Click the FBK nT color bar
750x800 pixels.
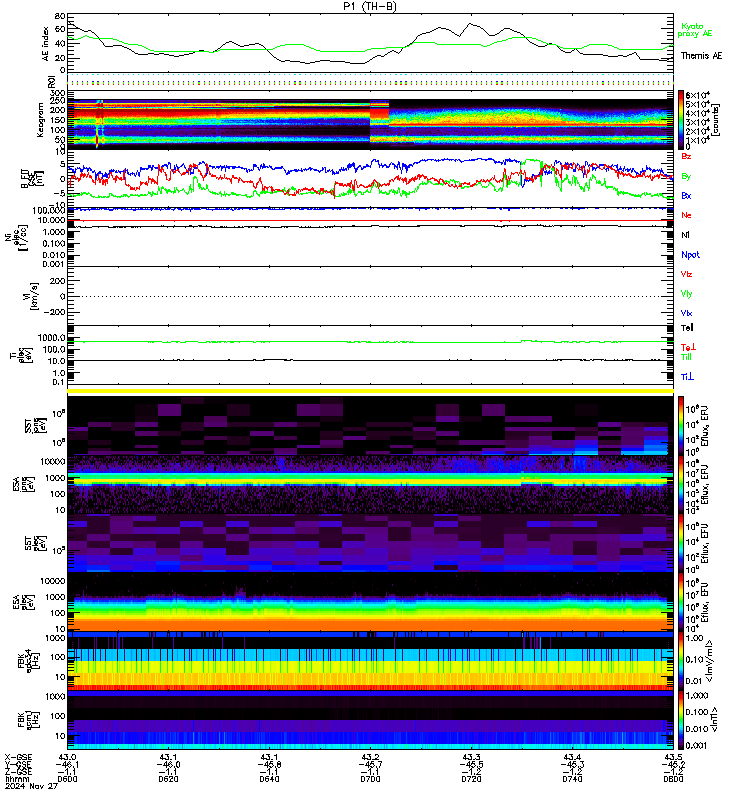point(681,720)
